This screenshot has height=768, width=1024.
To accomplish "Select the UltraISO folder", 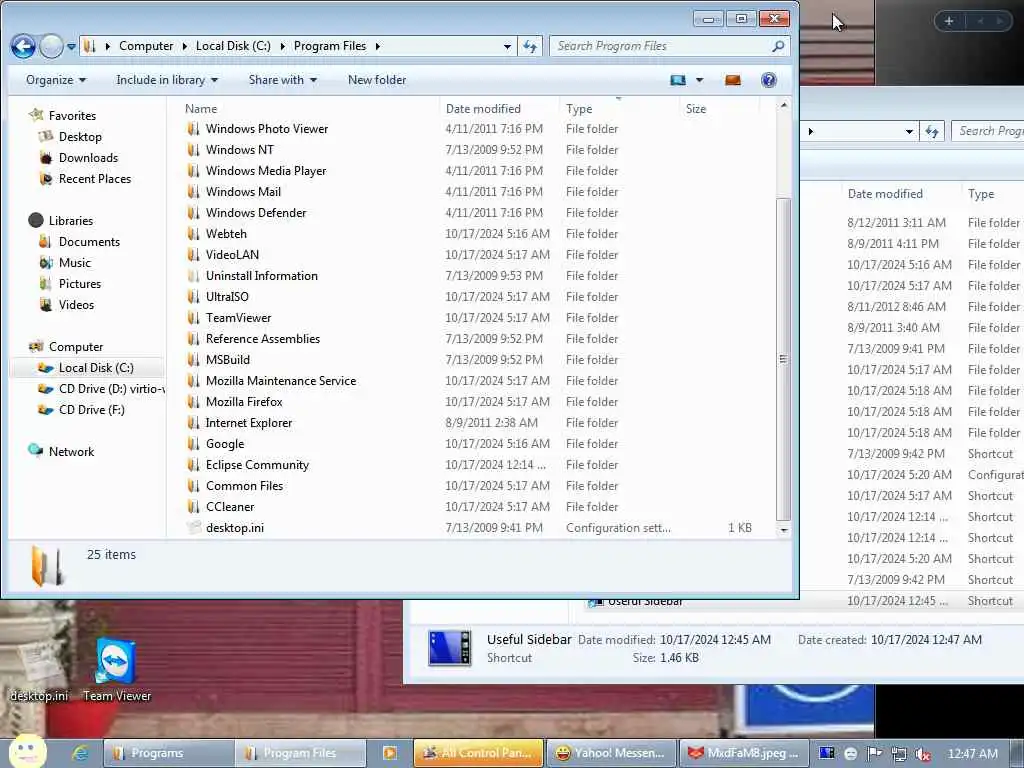I will point(227,296).
